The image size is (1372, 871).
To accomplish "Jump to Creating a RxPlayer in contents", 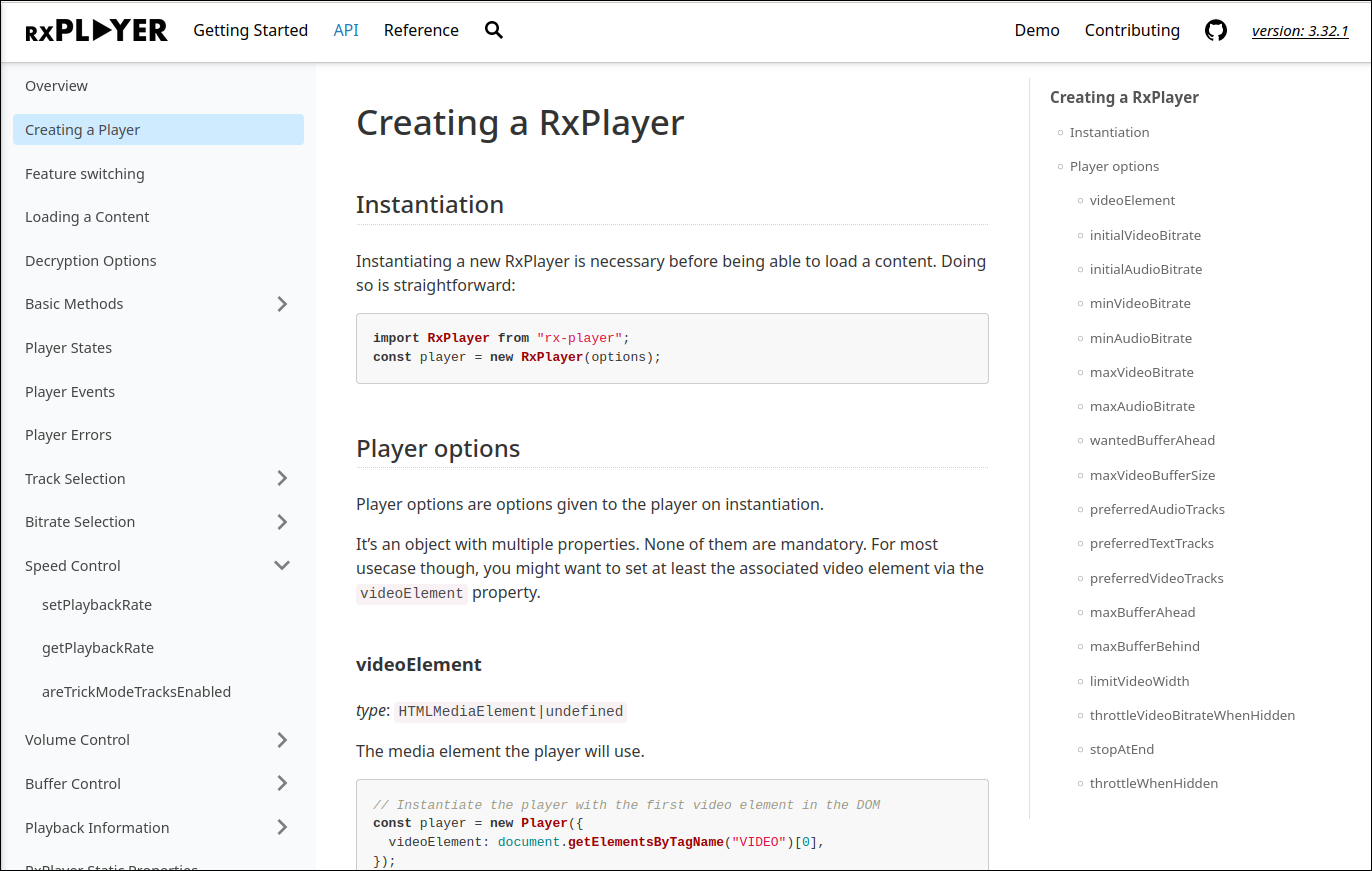I will (x=1124, y=97).
